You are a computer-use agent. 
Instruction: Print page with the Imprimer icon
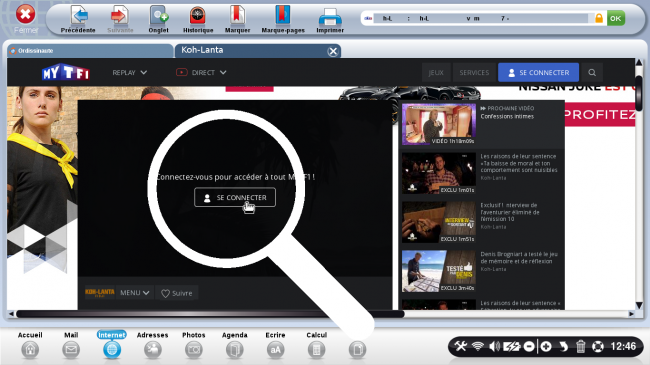[330, 17]
